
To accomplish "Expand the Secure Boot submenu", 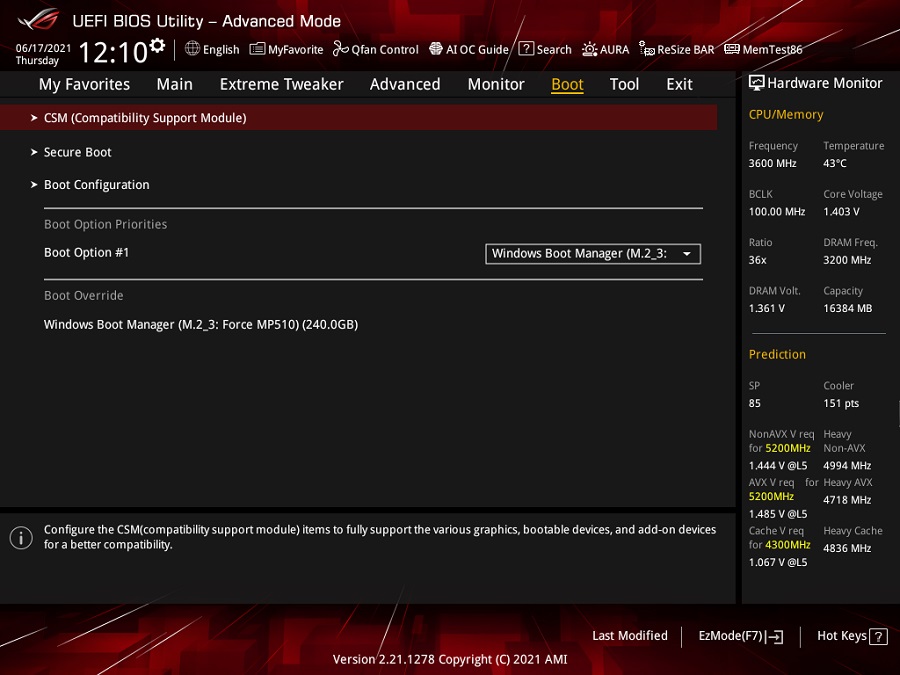I will [77, 152].
